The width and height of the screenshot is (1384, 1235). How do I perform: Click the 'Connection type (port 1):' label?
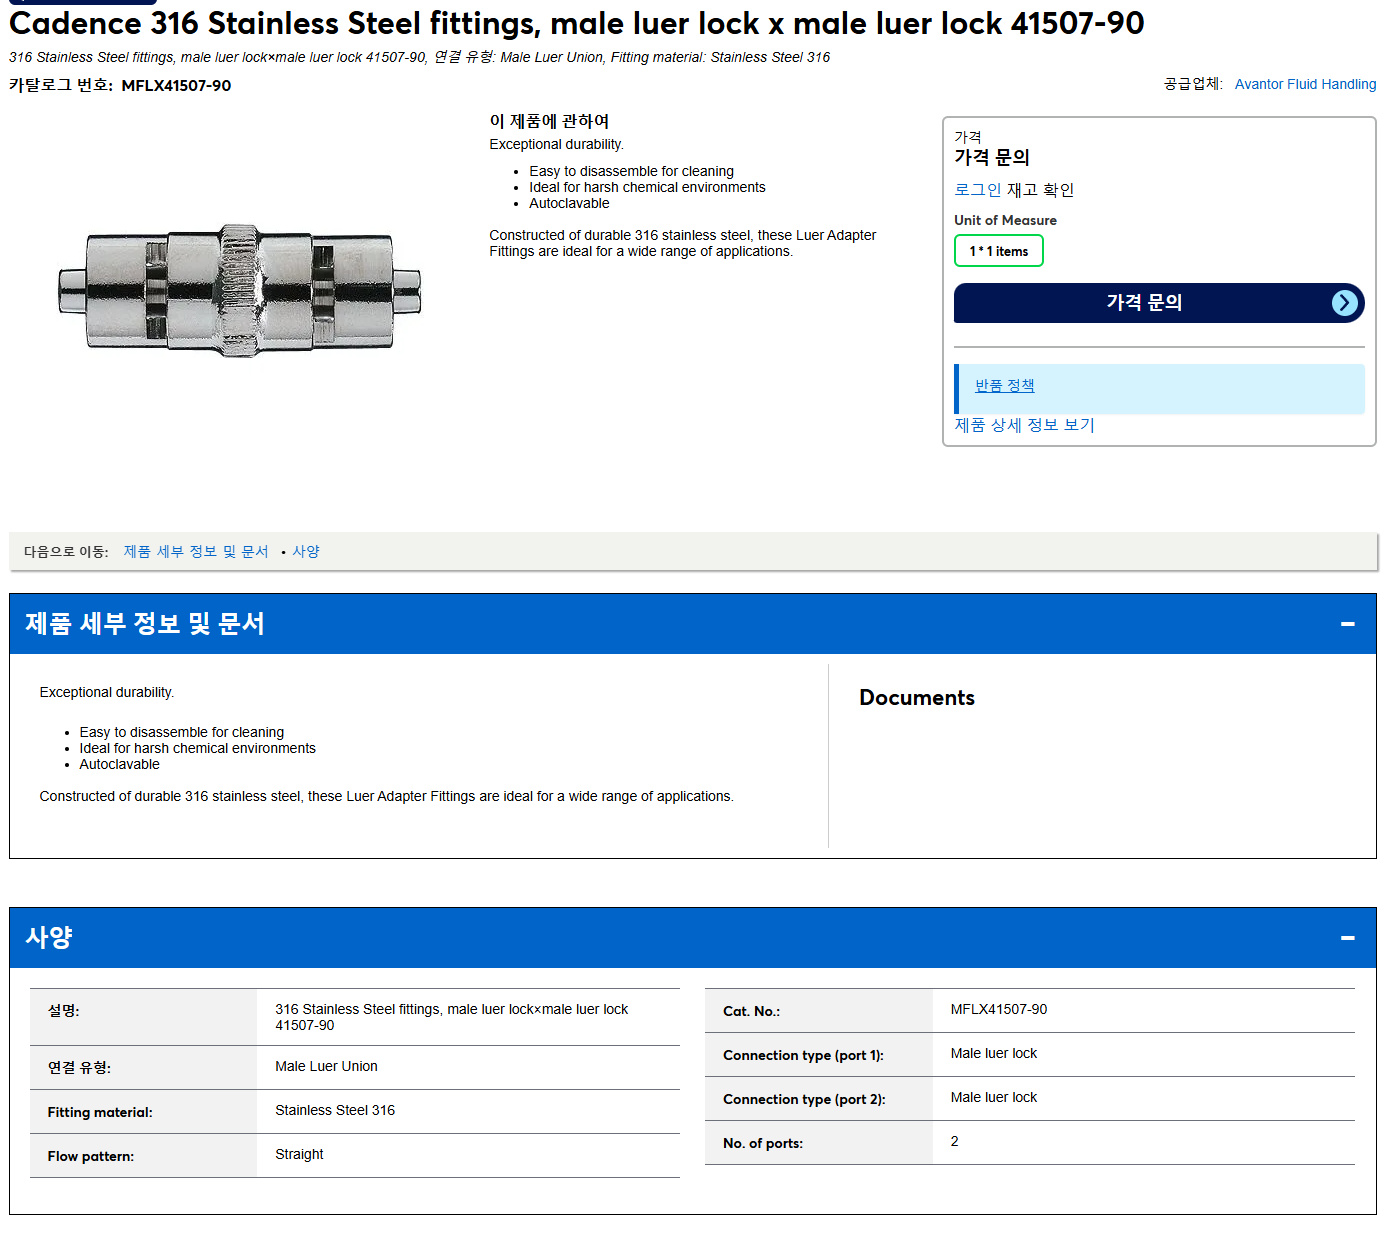coord(803,1056)
